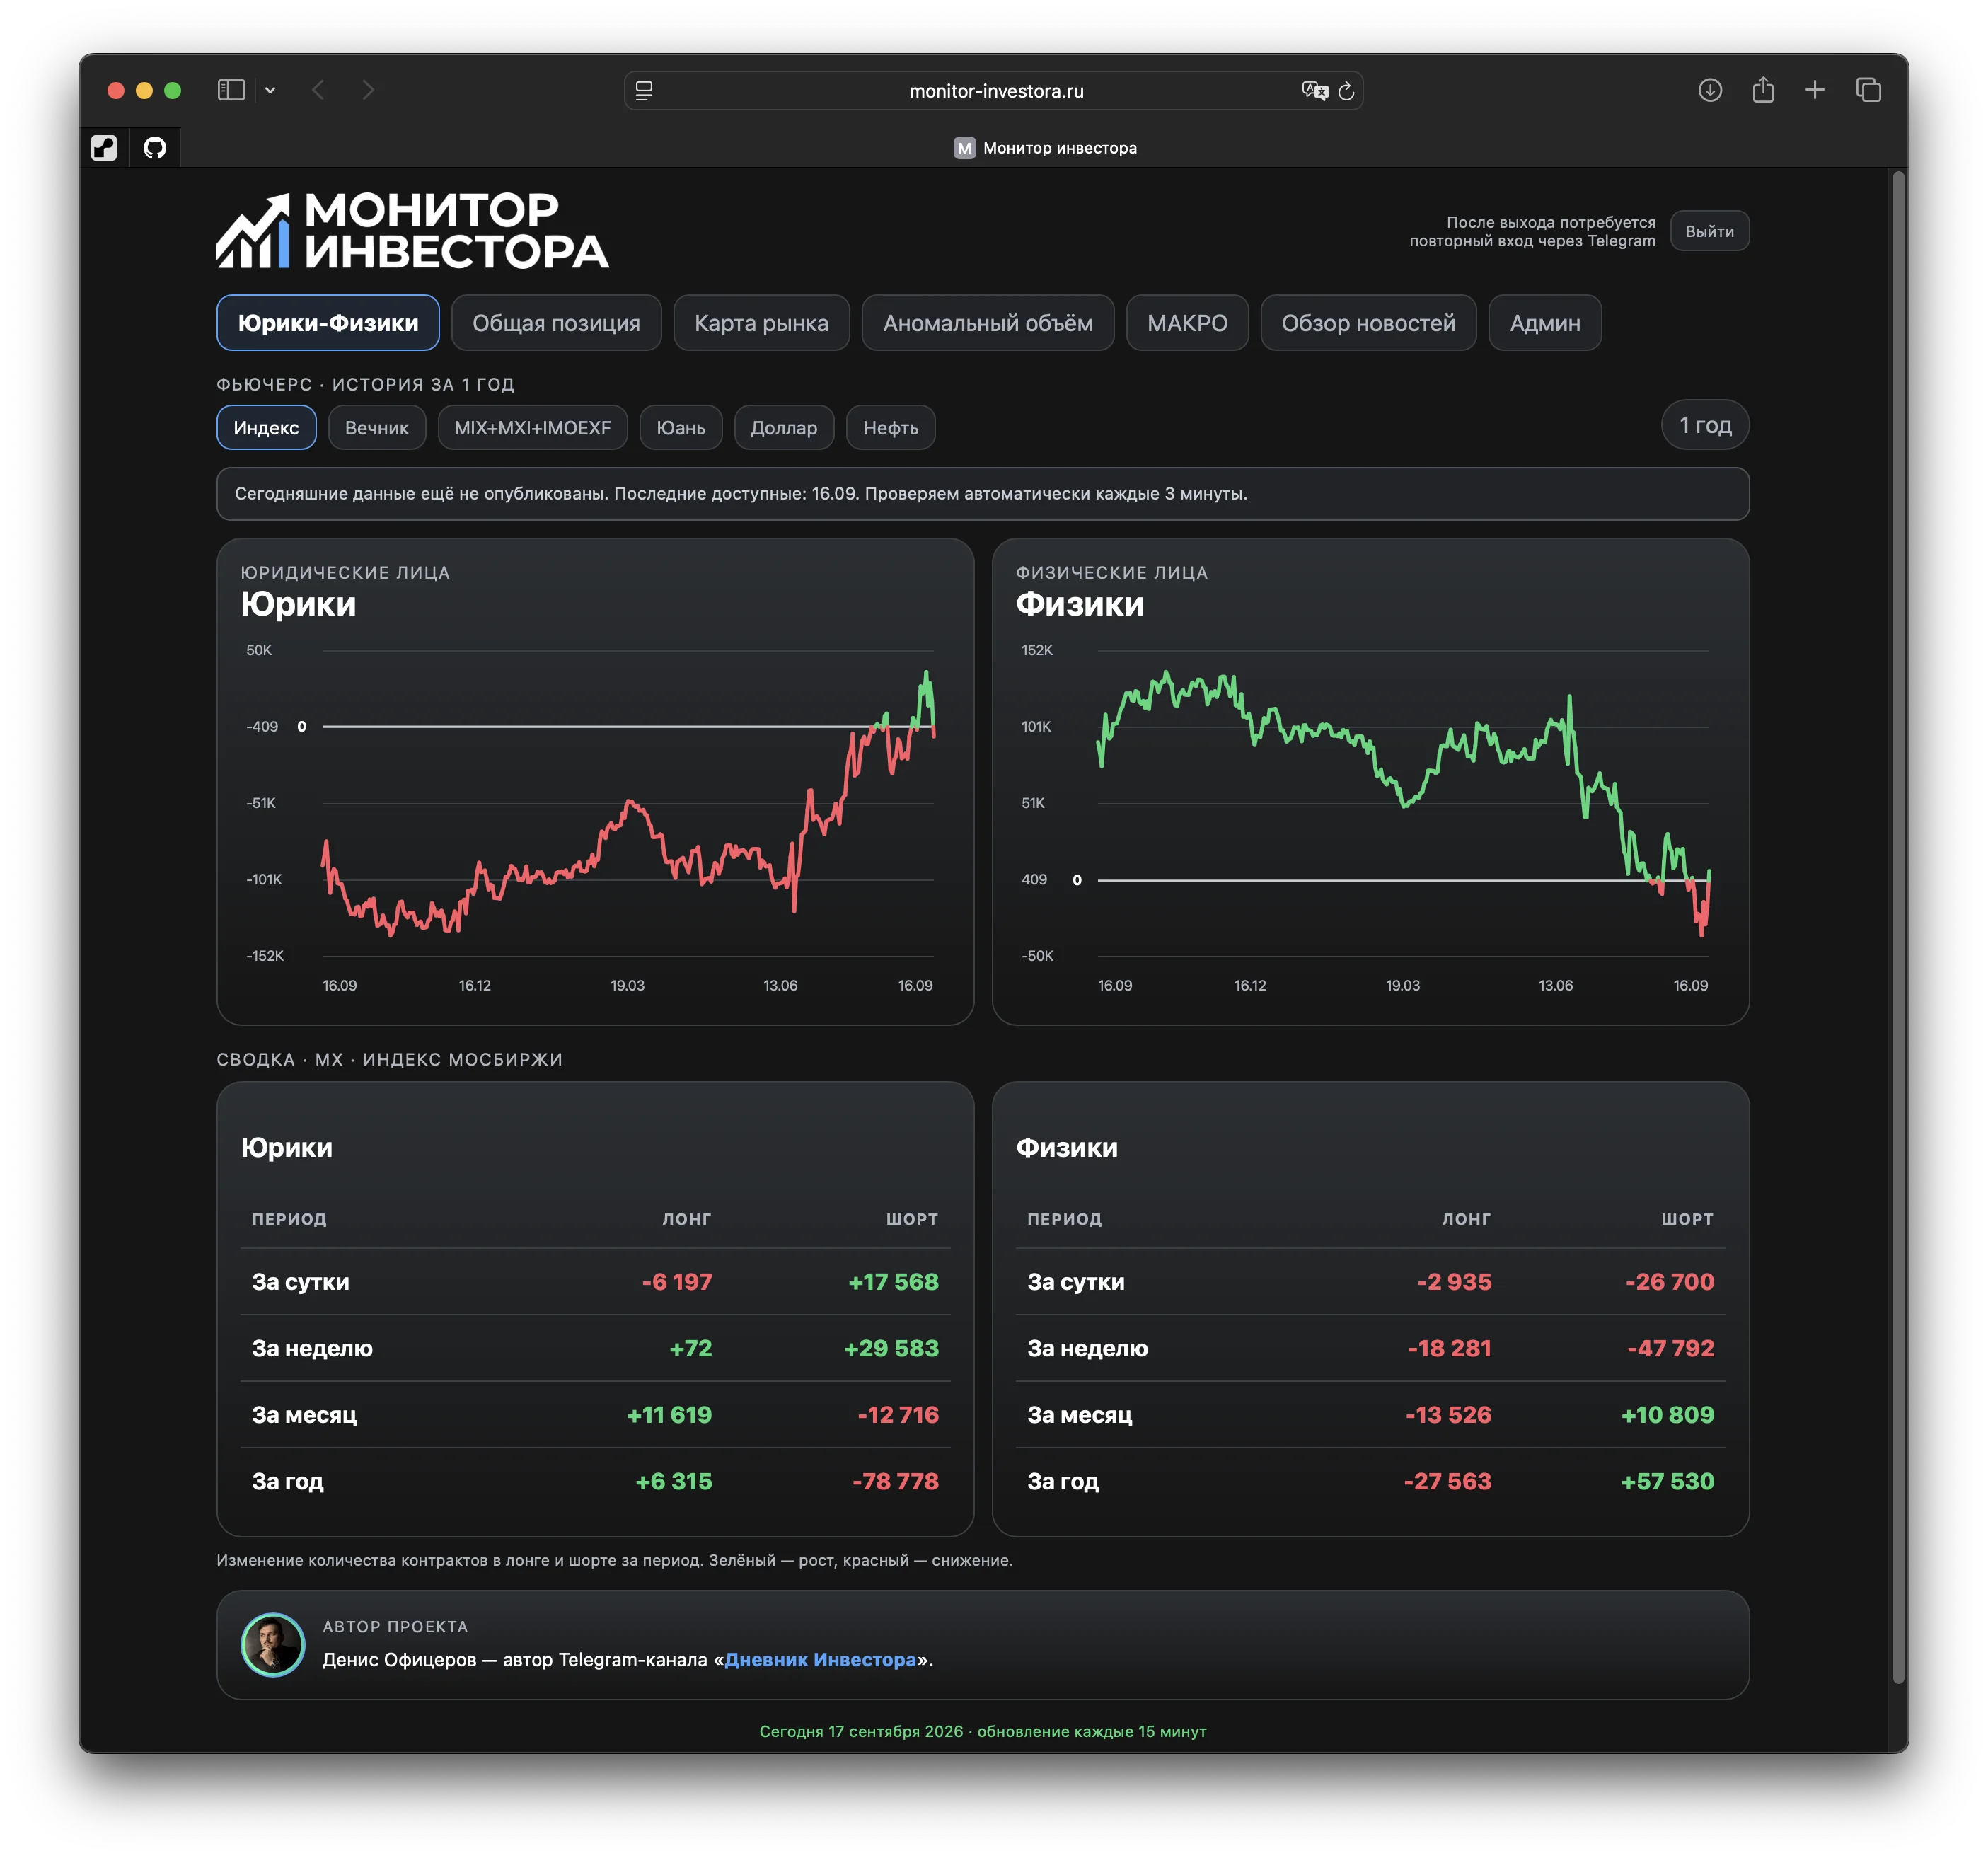Open the МАКРО tab
This screenshot has width=1988, height=1858.
(1187, 323)
